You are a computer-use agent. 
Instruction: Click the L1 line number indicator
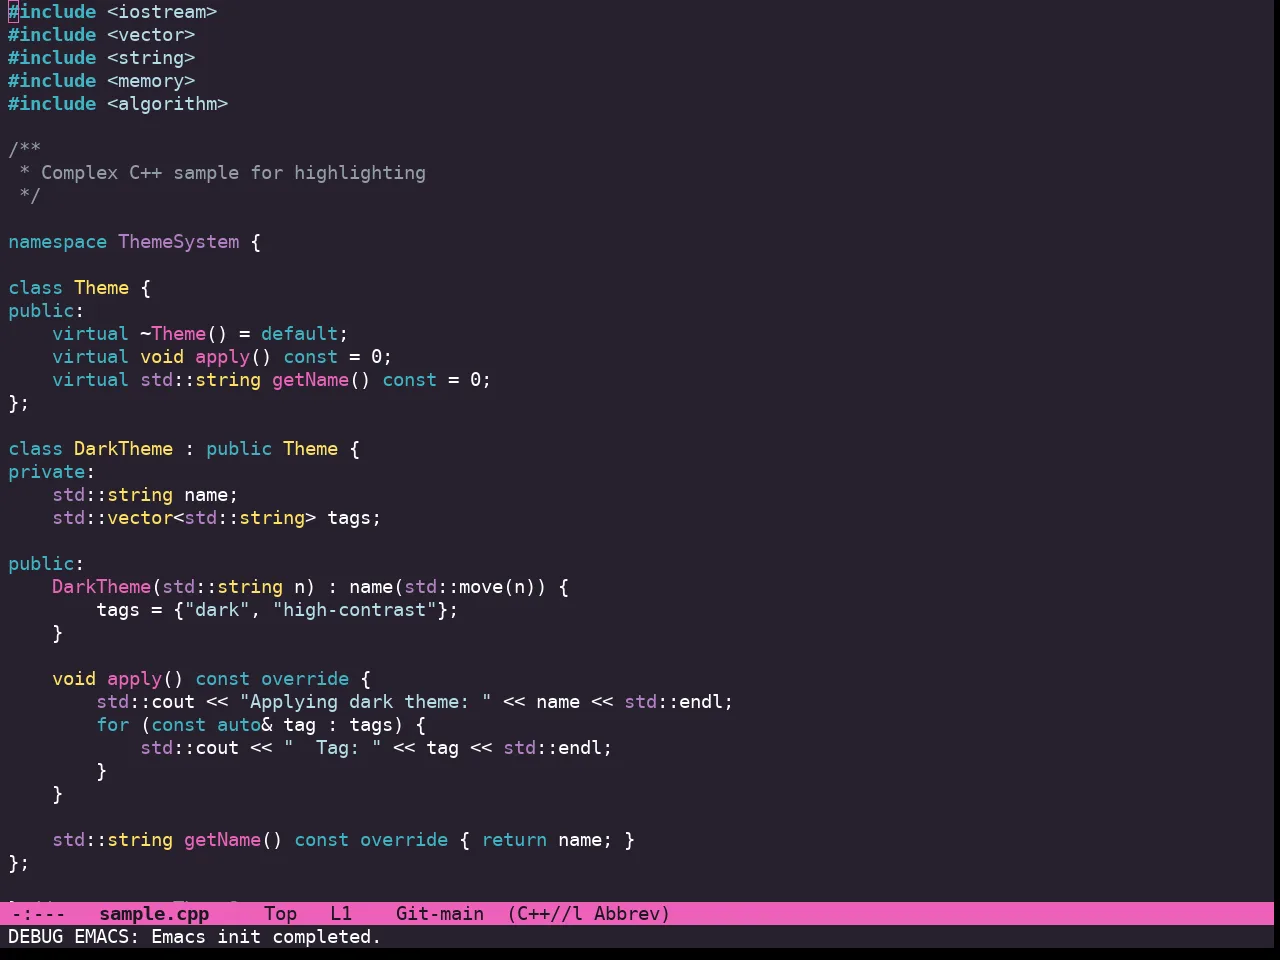coord(341,914)
